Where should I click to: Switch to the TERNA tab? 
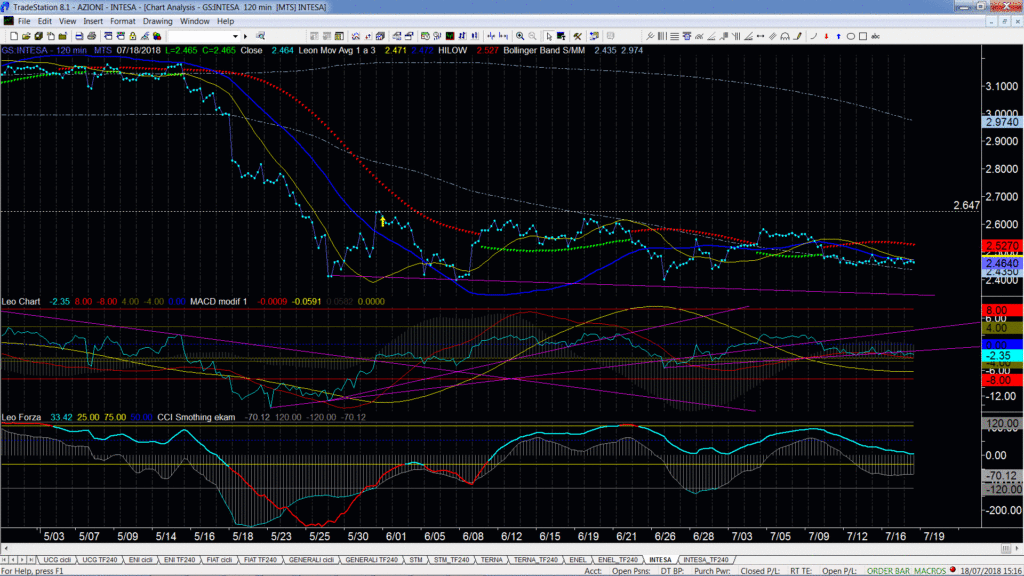(x=492, y=560)
